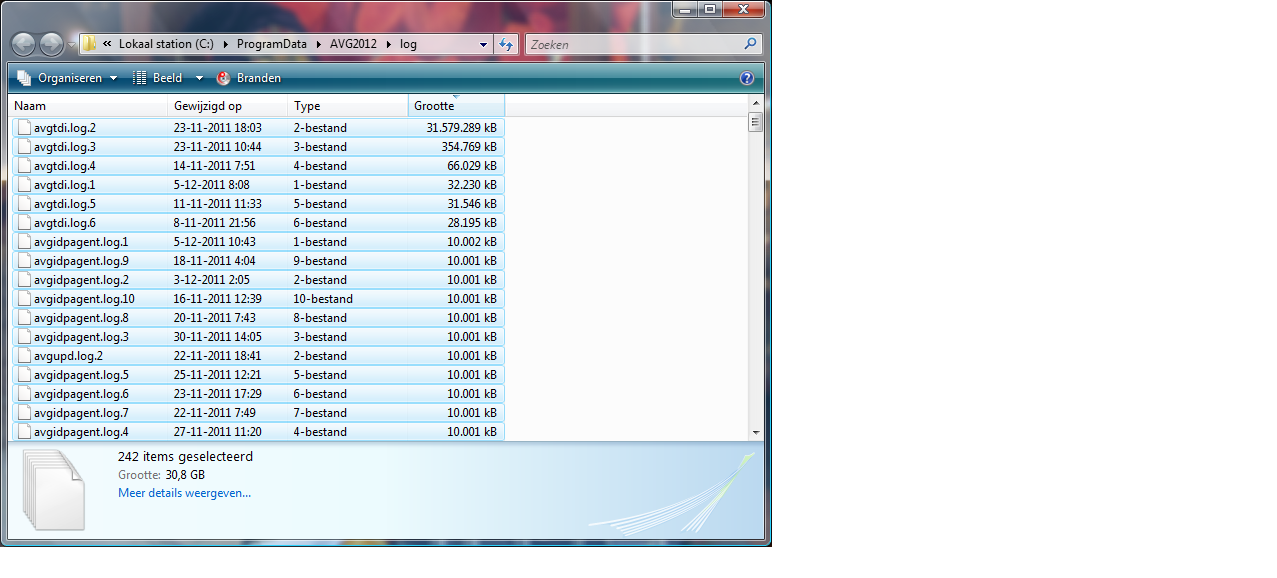Click the 31.579.289 kB size cell
1277x578 pixels.
(461, 128)
